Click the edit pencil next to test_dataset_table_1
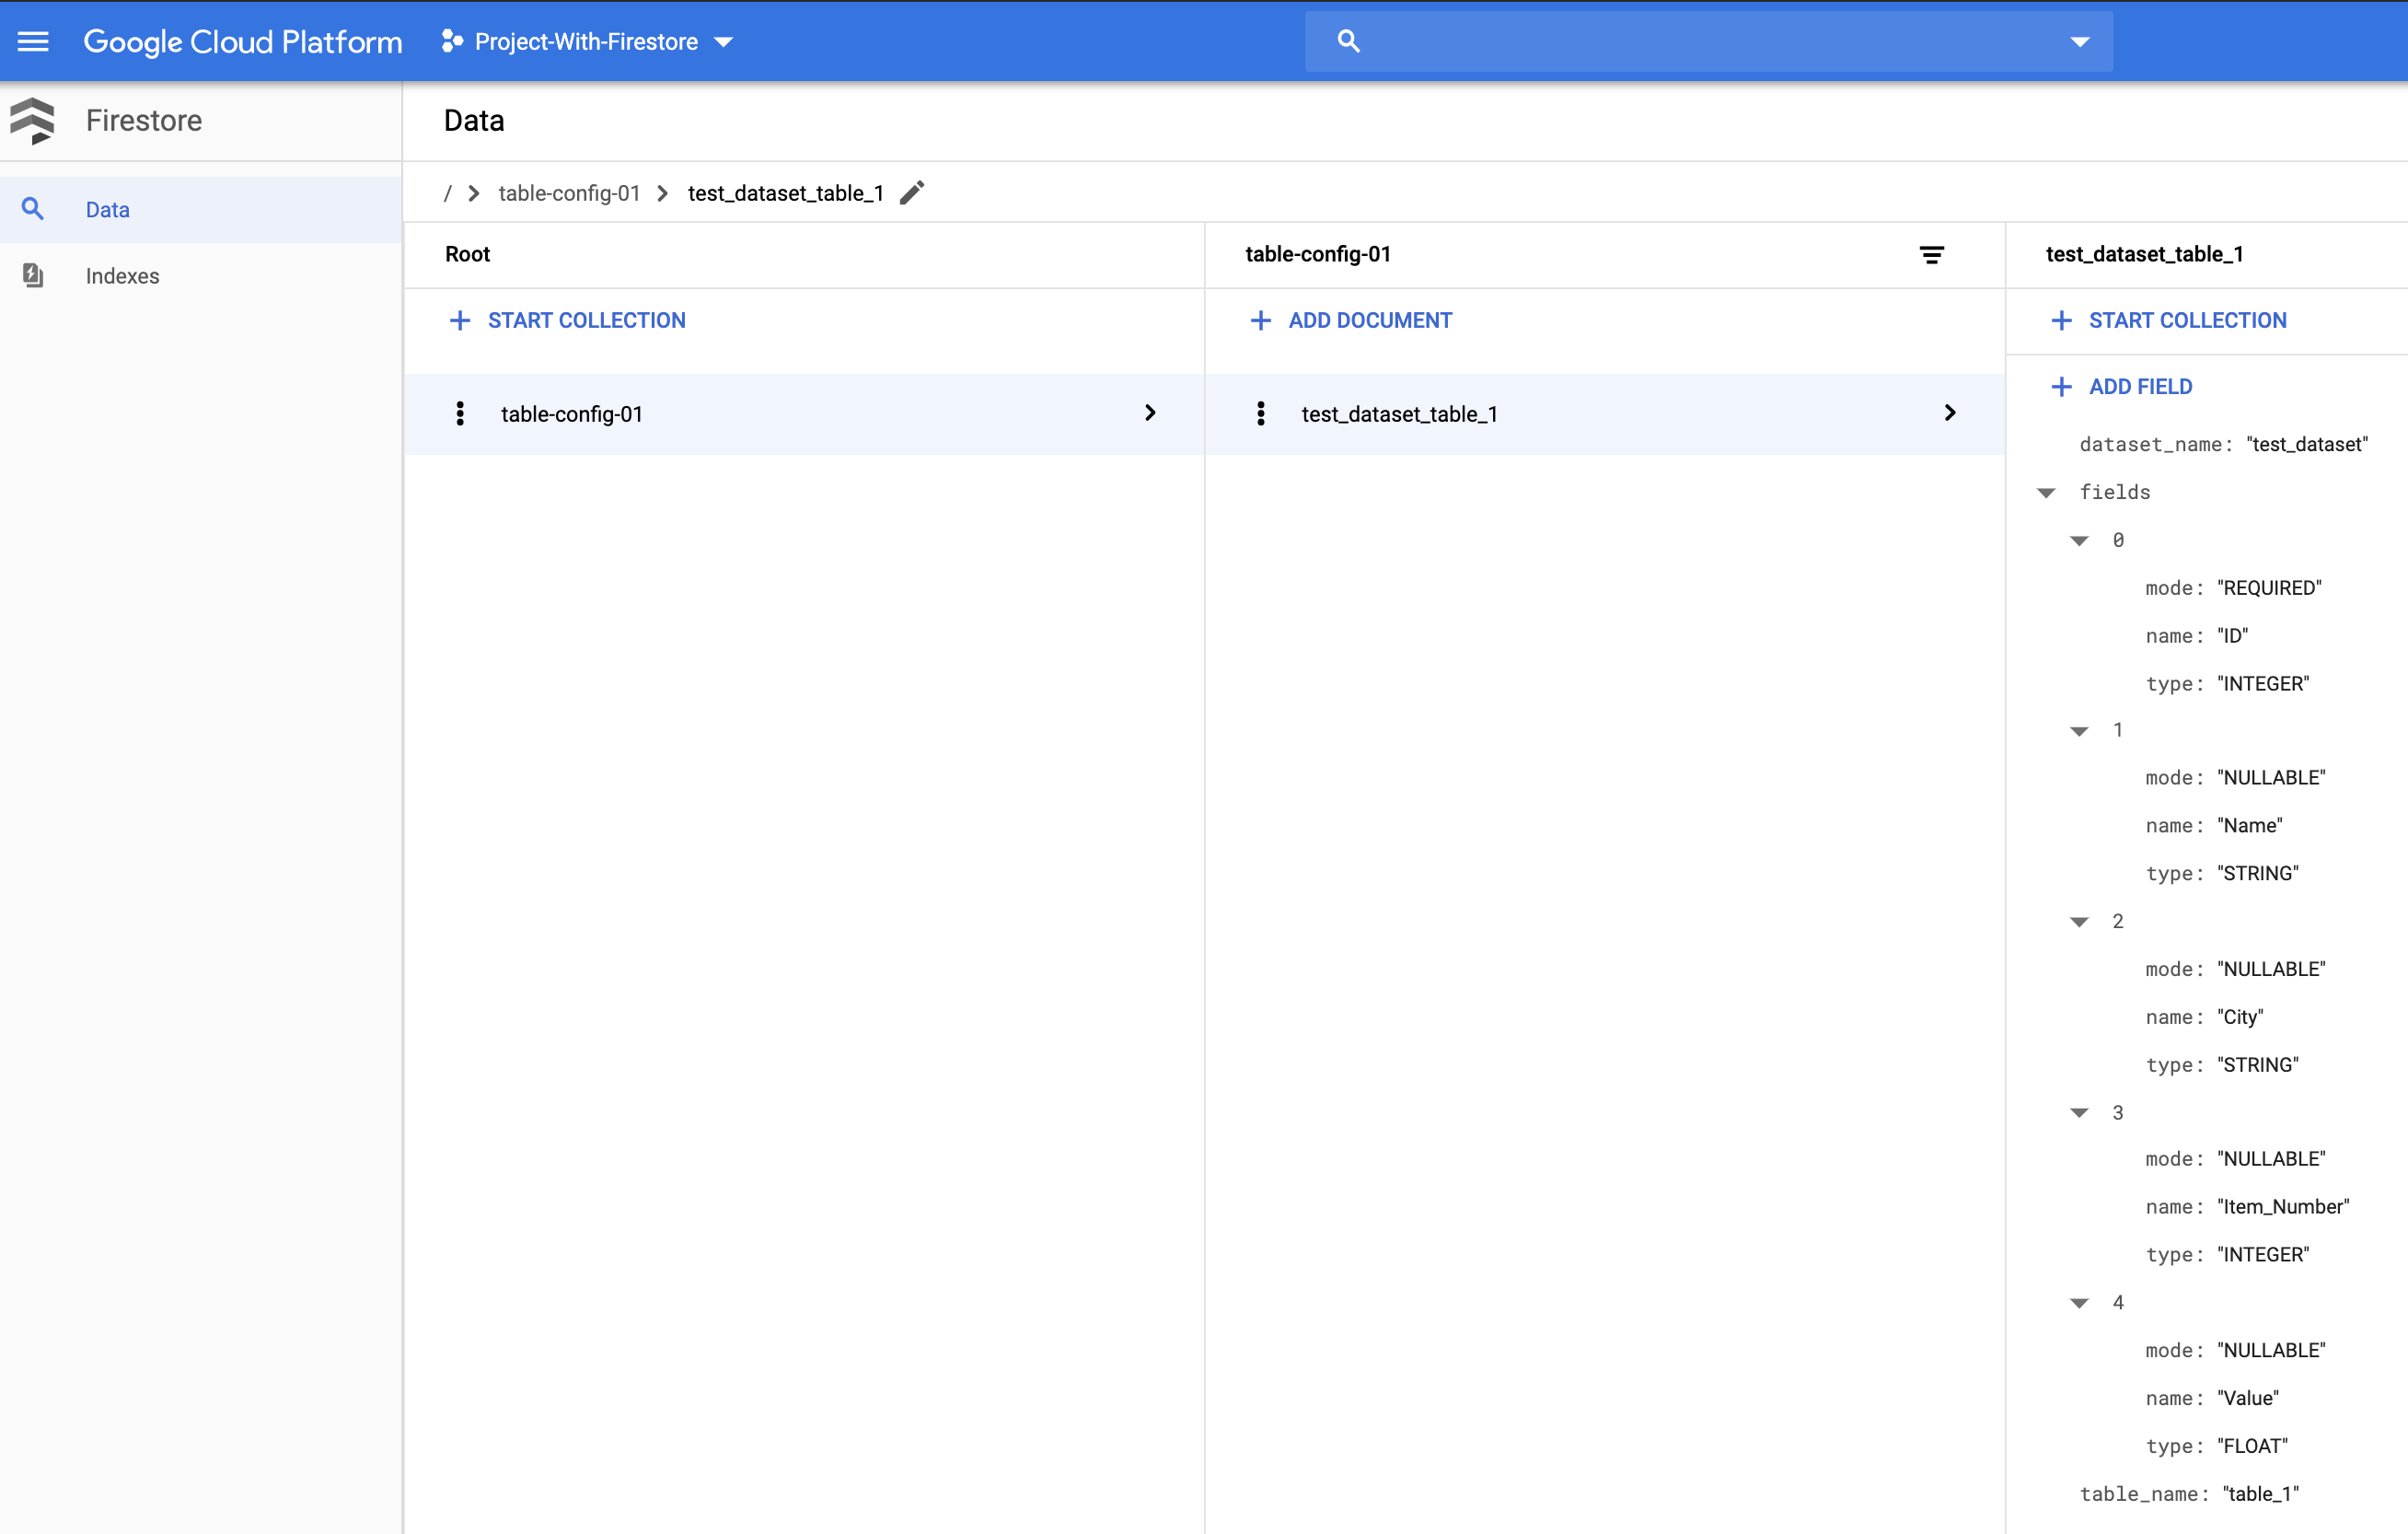This screenshot has width=2408, height=1534. click(x=911, y=192)
